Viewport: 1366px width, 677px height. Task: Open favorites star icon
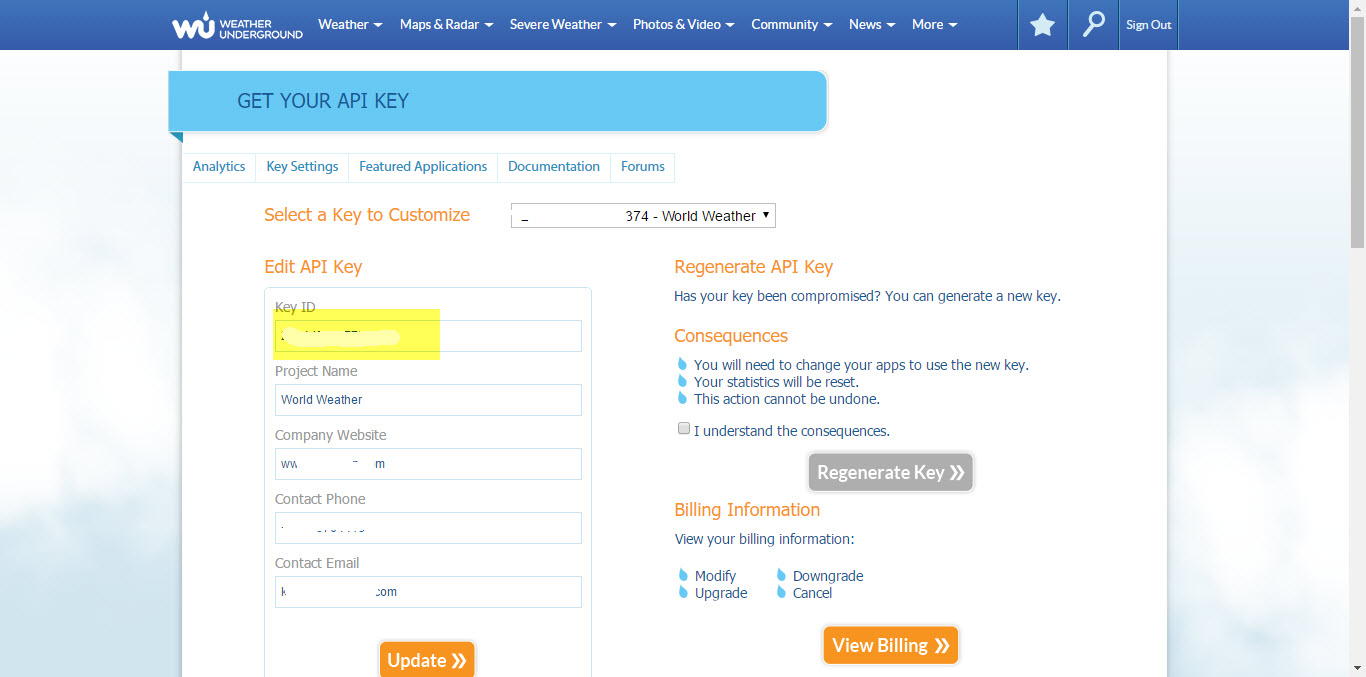[x=1043, y=25]
